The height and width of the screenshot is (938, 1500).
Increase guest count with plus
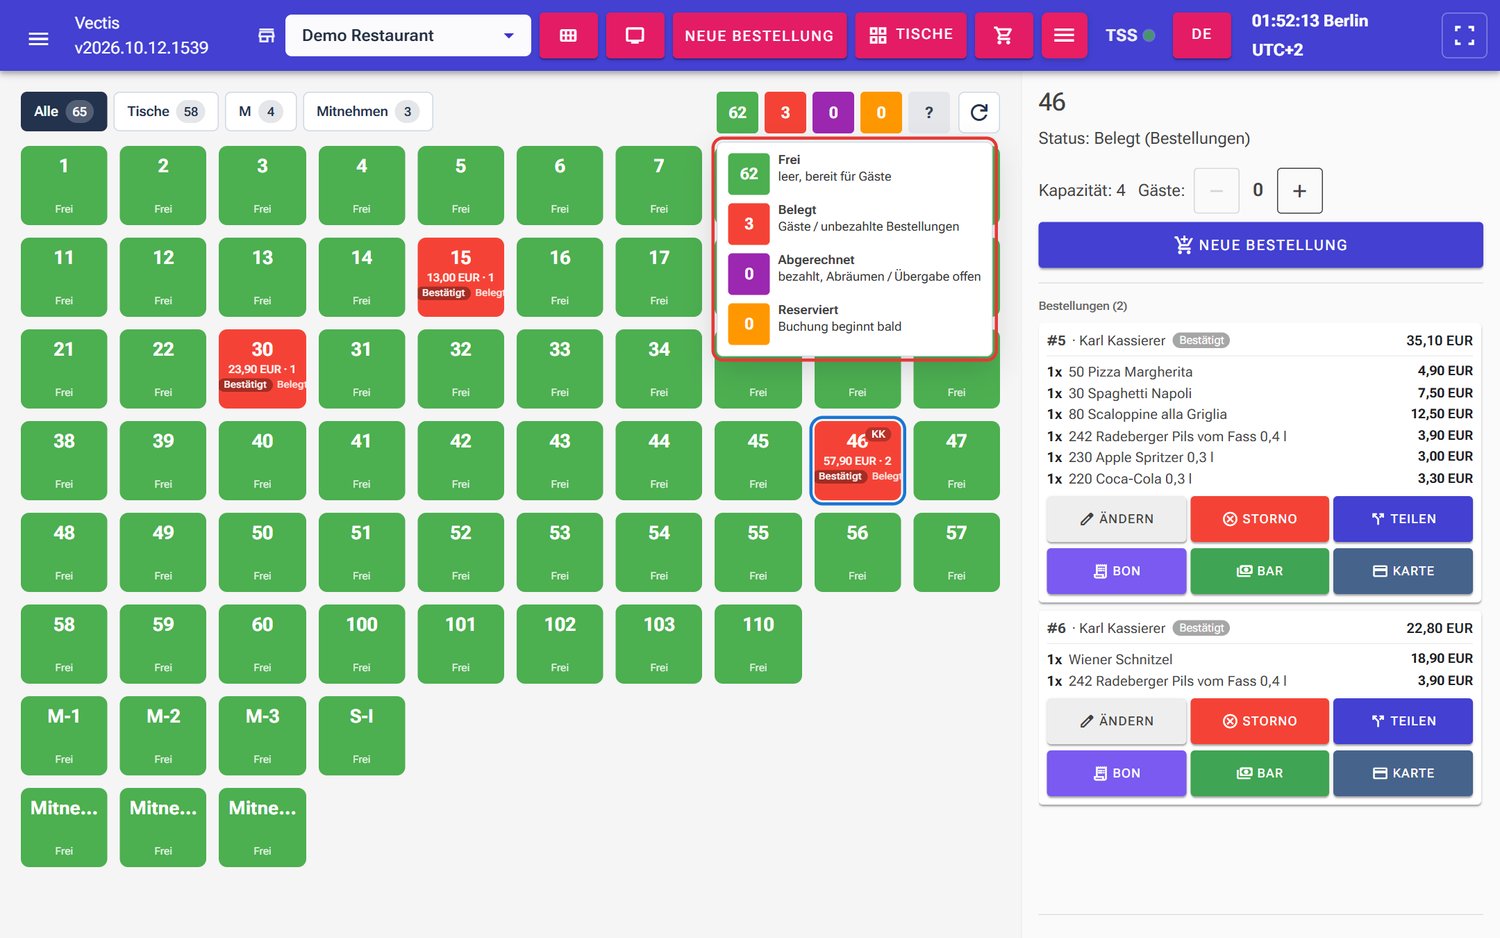click(x=1299, y=191)
